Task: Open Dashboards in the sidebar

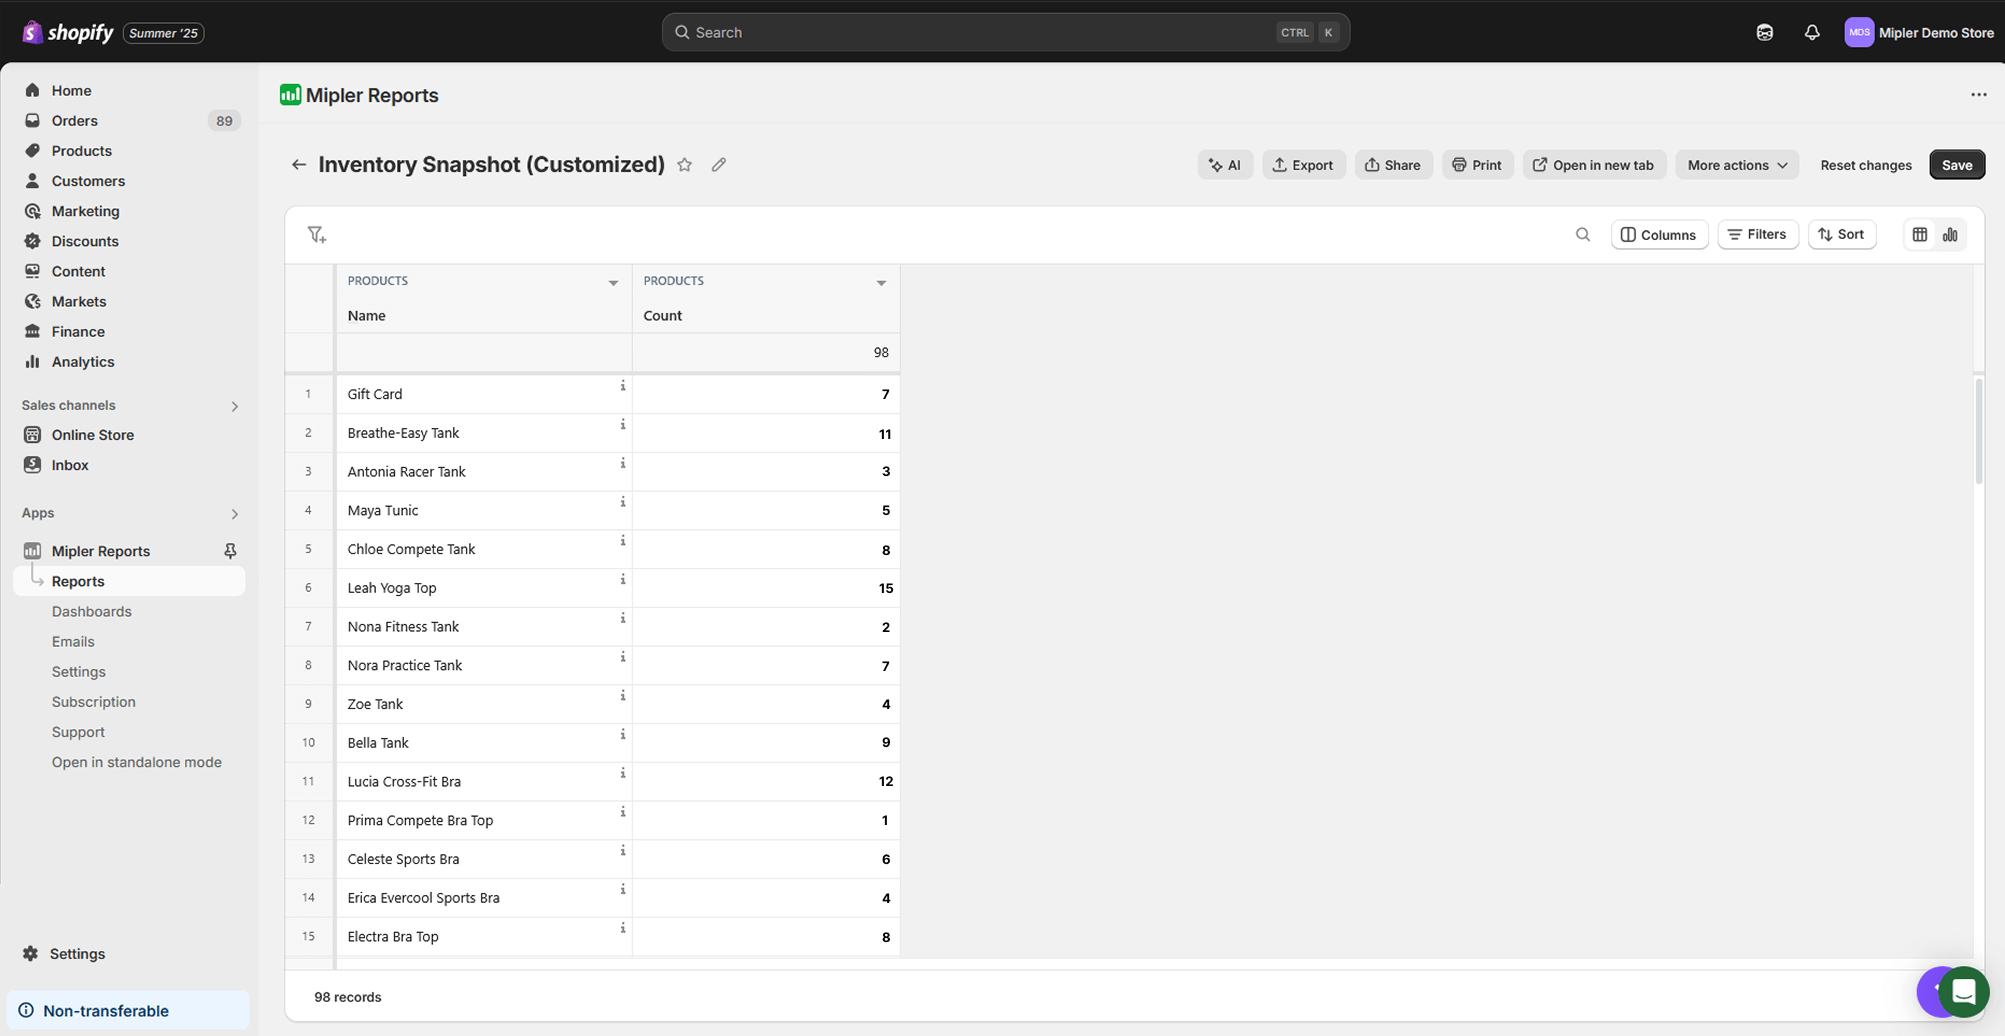Action: coord(91,611)
